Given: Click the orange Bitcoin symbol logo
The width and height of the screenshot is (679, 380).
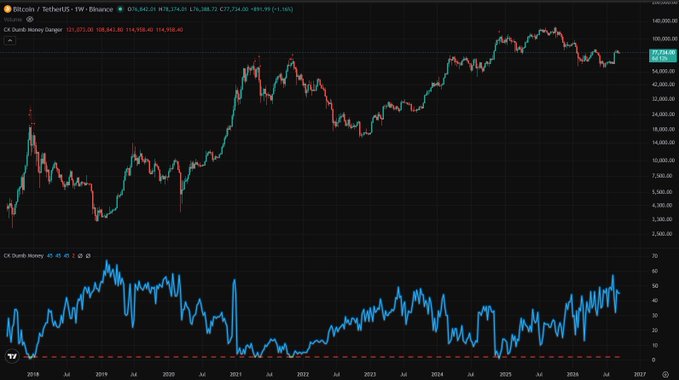Looking at the screenshot, I should [x=7, y=9].
